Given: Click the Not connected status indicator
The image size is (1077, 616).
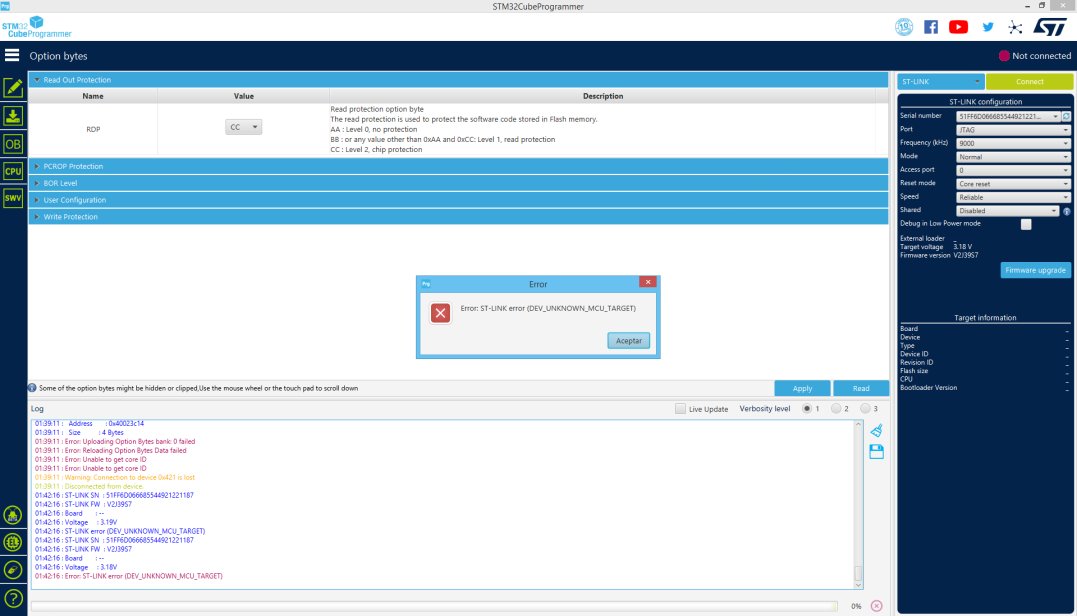Looking at the screenshot, I should (1034, 56).
